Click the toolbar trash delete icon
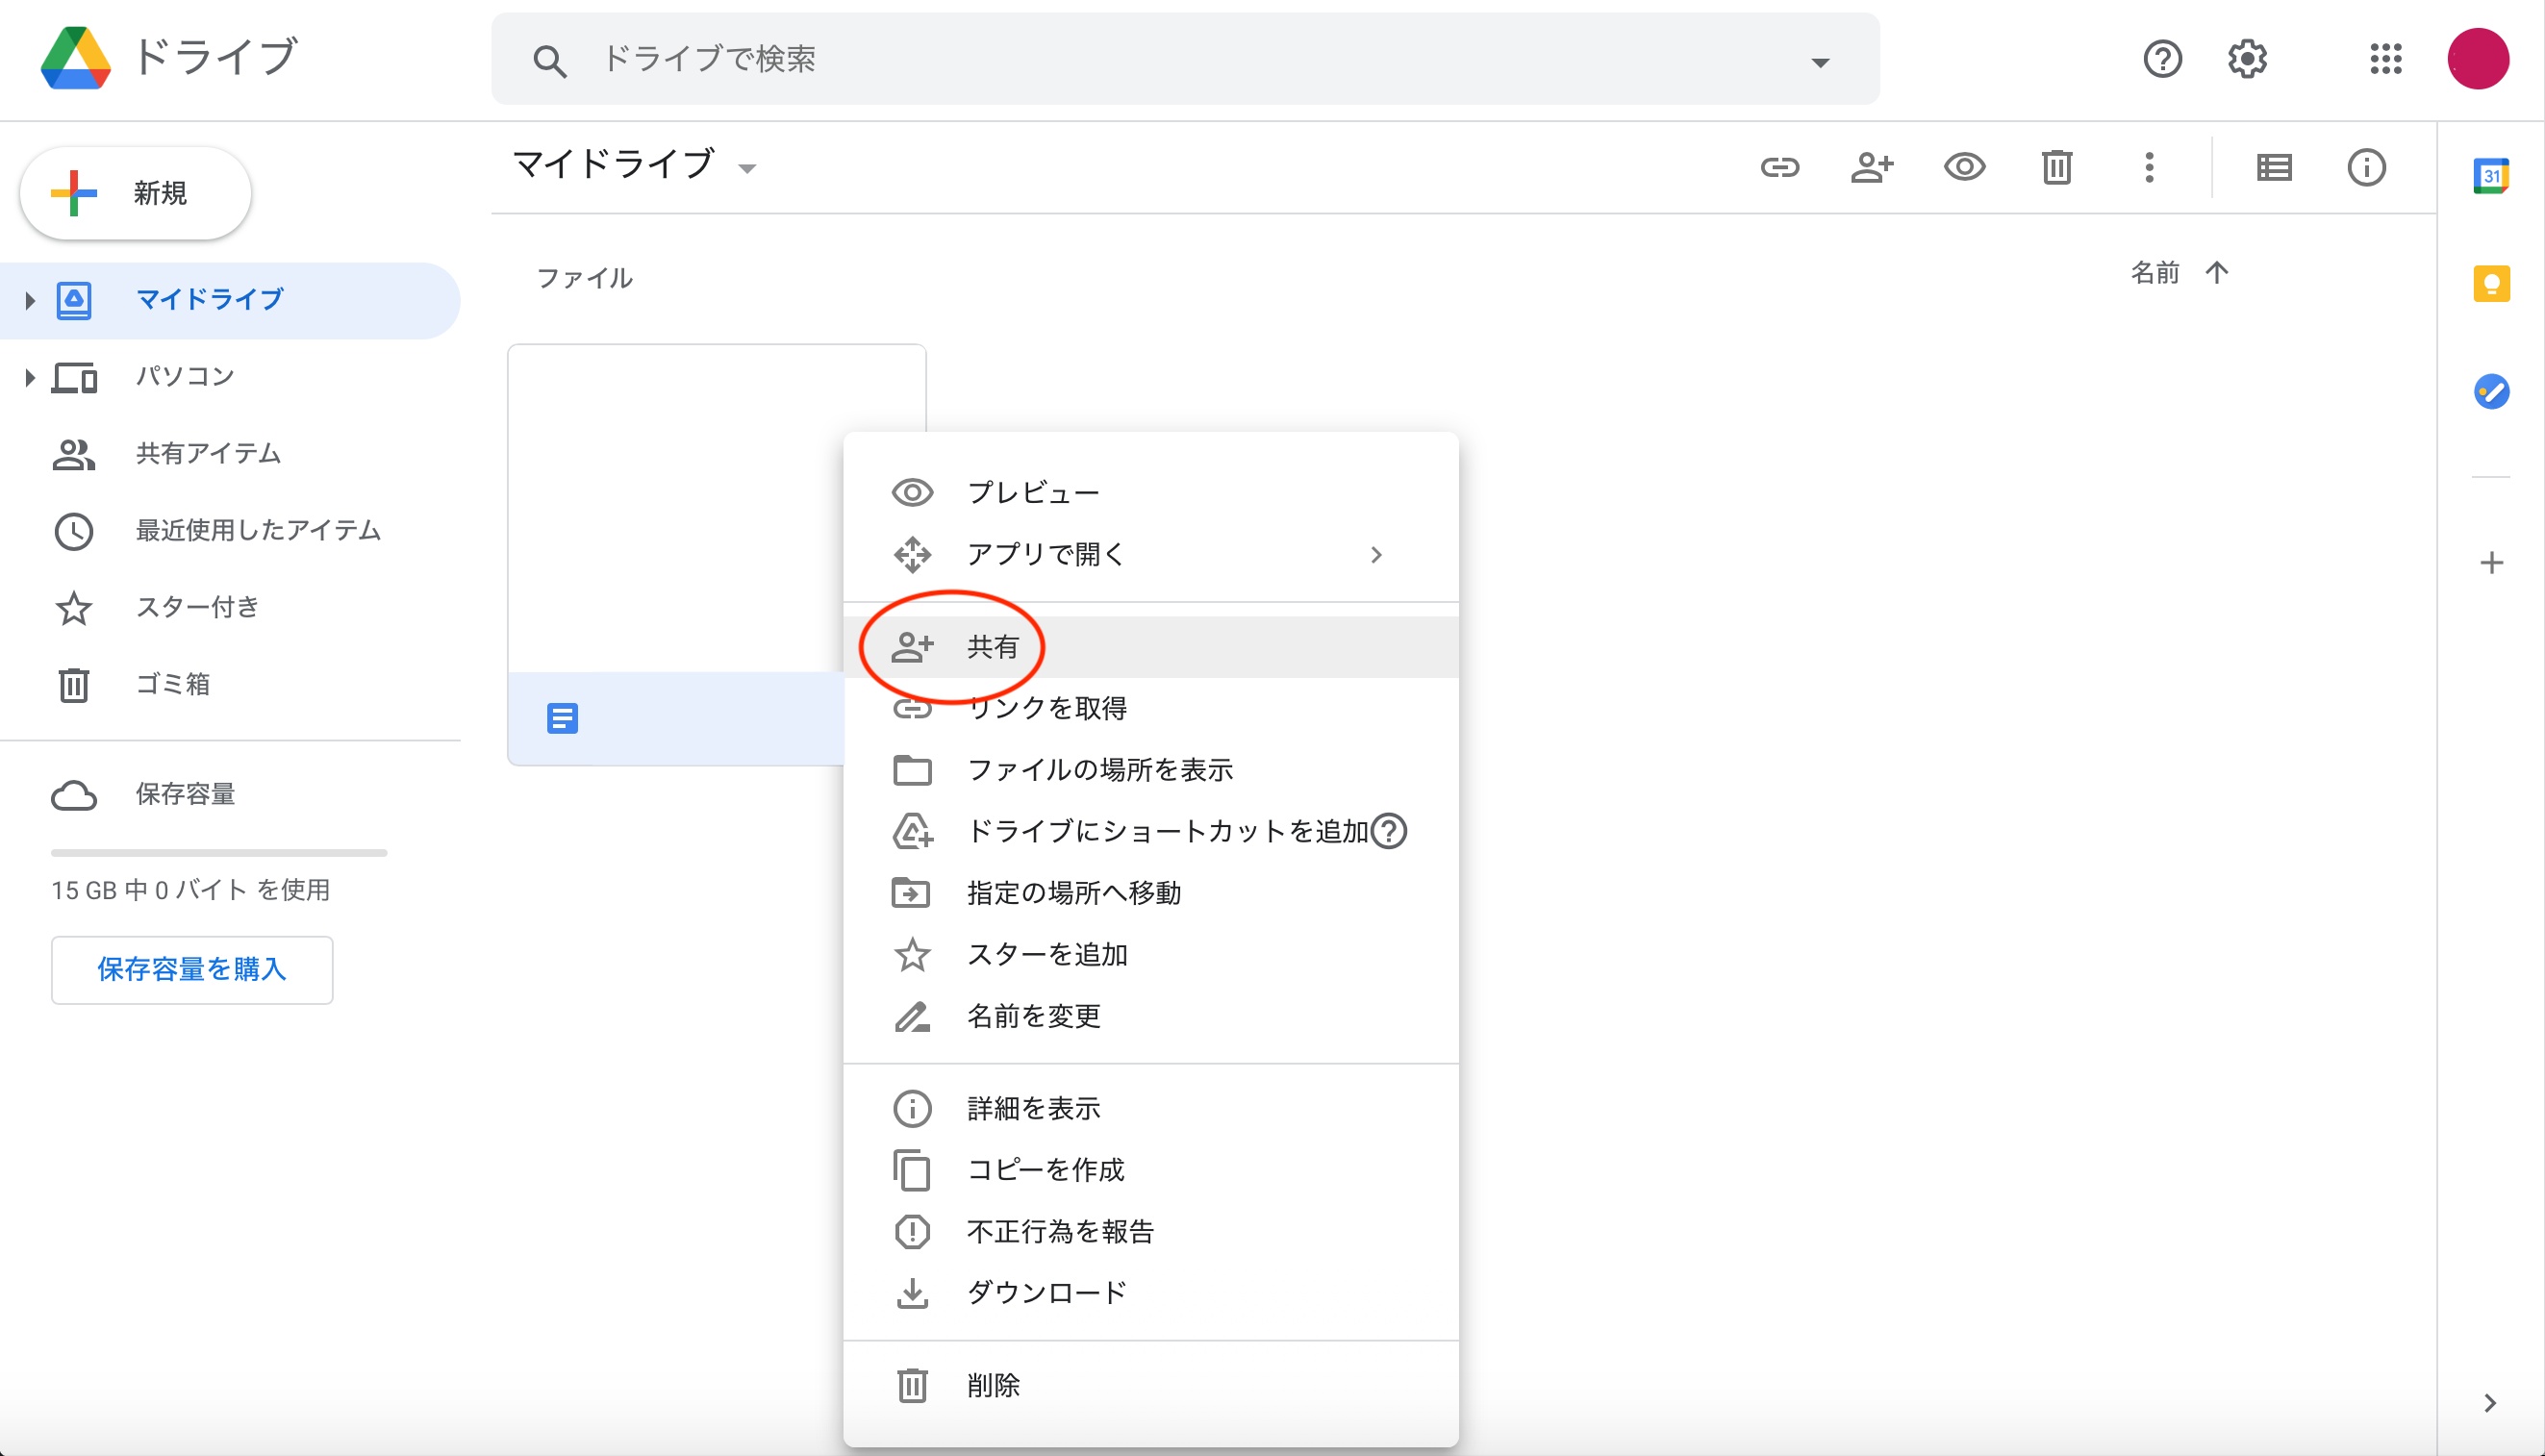The width and height of the screenshot is (2545, 1456). tap(2057, 167)
